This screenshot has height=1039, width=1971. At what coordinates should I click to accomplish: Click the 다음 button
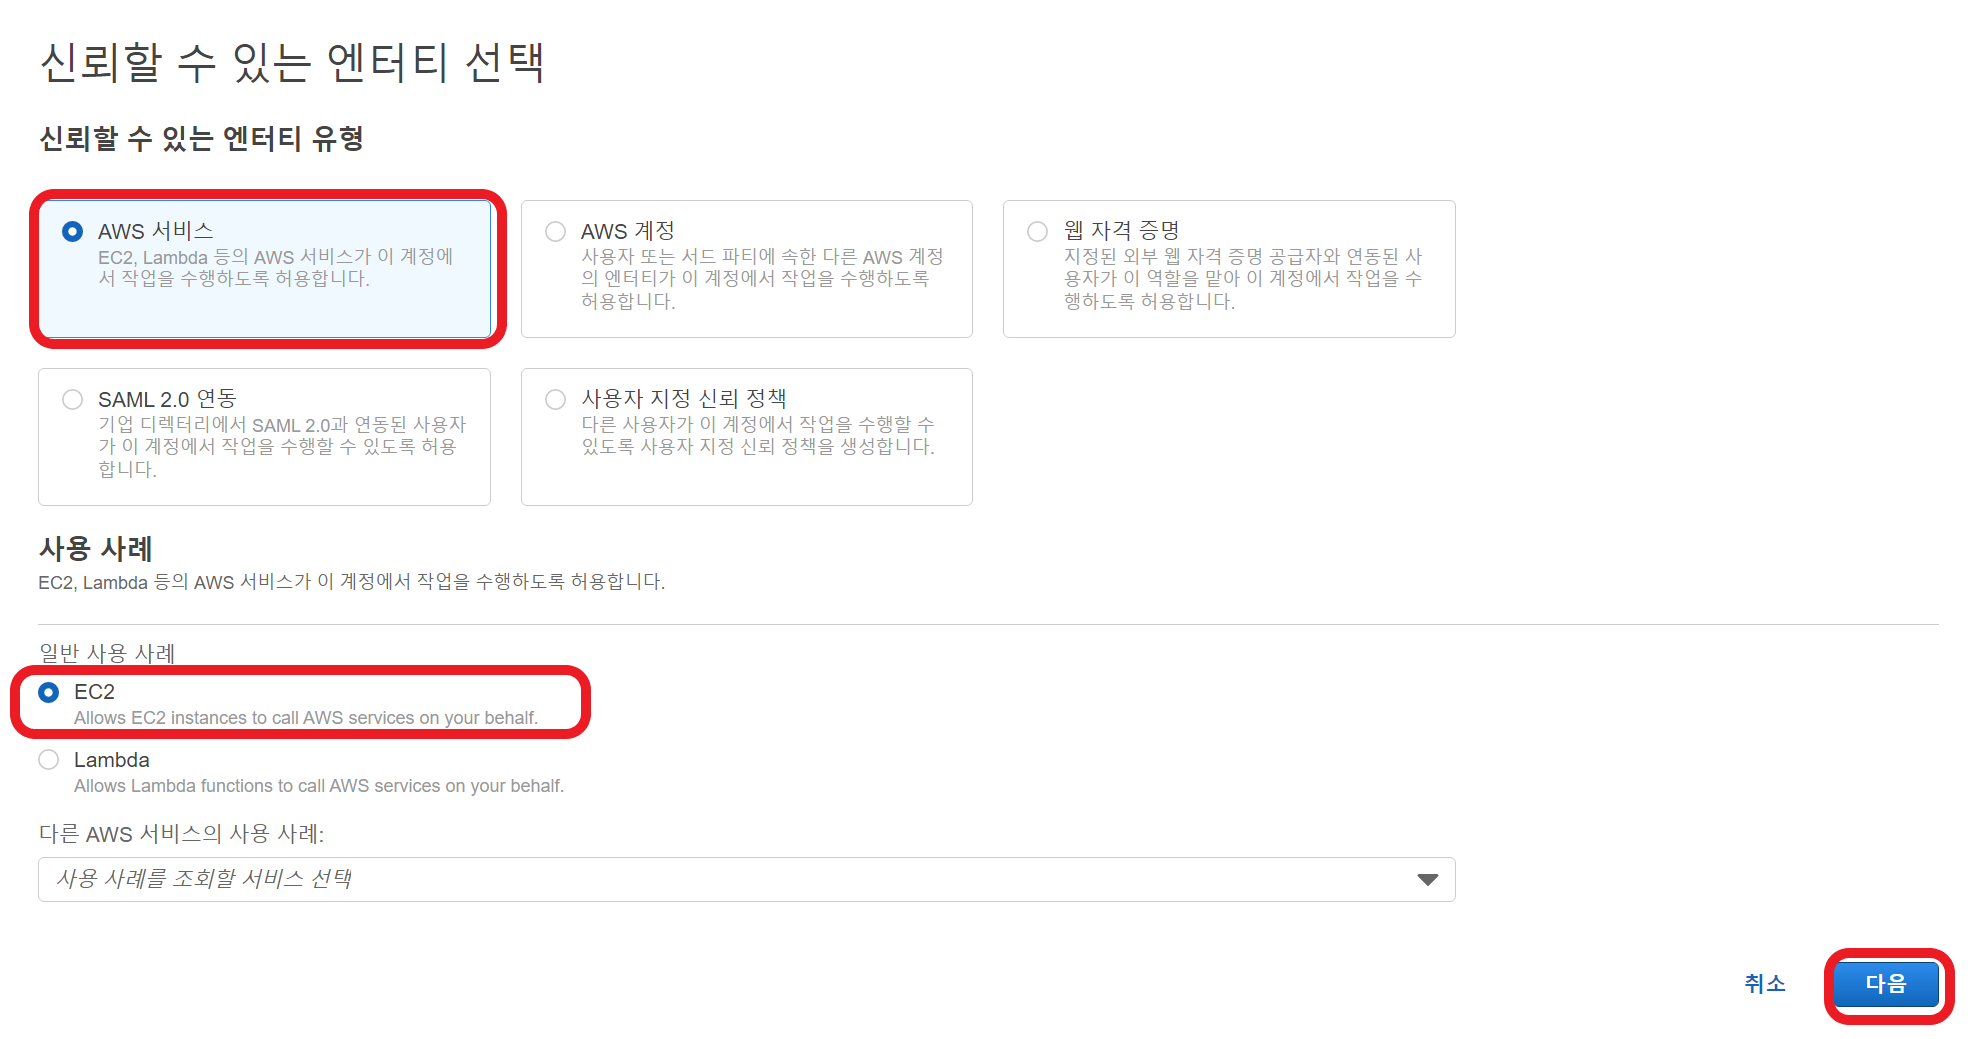tap(1886, 984)
